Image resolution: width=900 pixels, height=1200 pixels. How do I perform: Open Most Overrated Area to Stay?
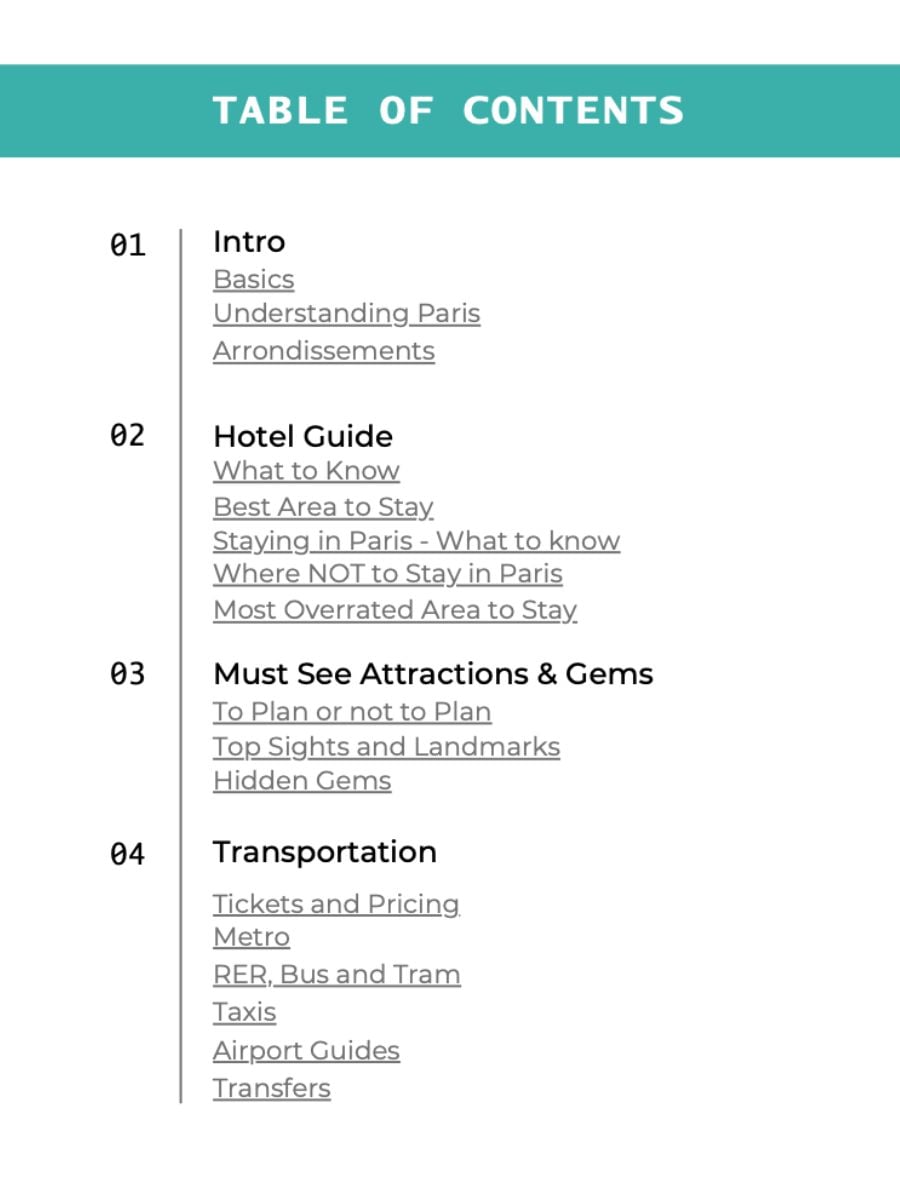click(x=395, y=610)
